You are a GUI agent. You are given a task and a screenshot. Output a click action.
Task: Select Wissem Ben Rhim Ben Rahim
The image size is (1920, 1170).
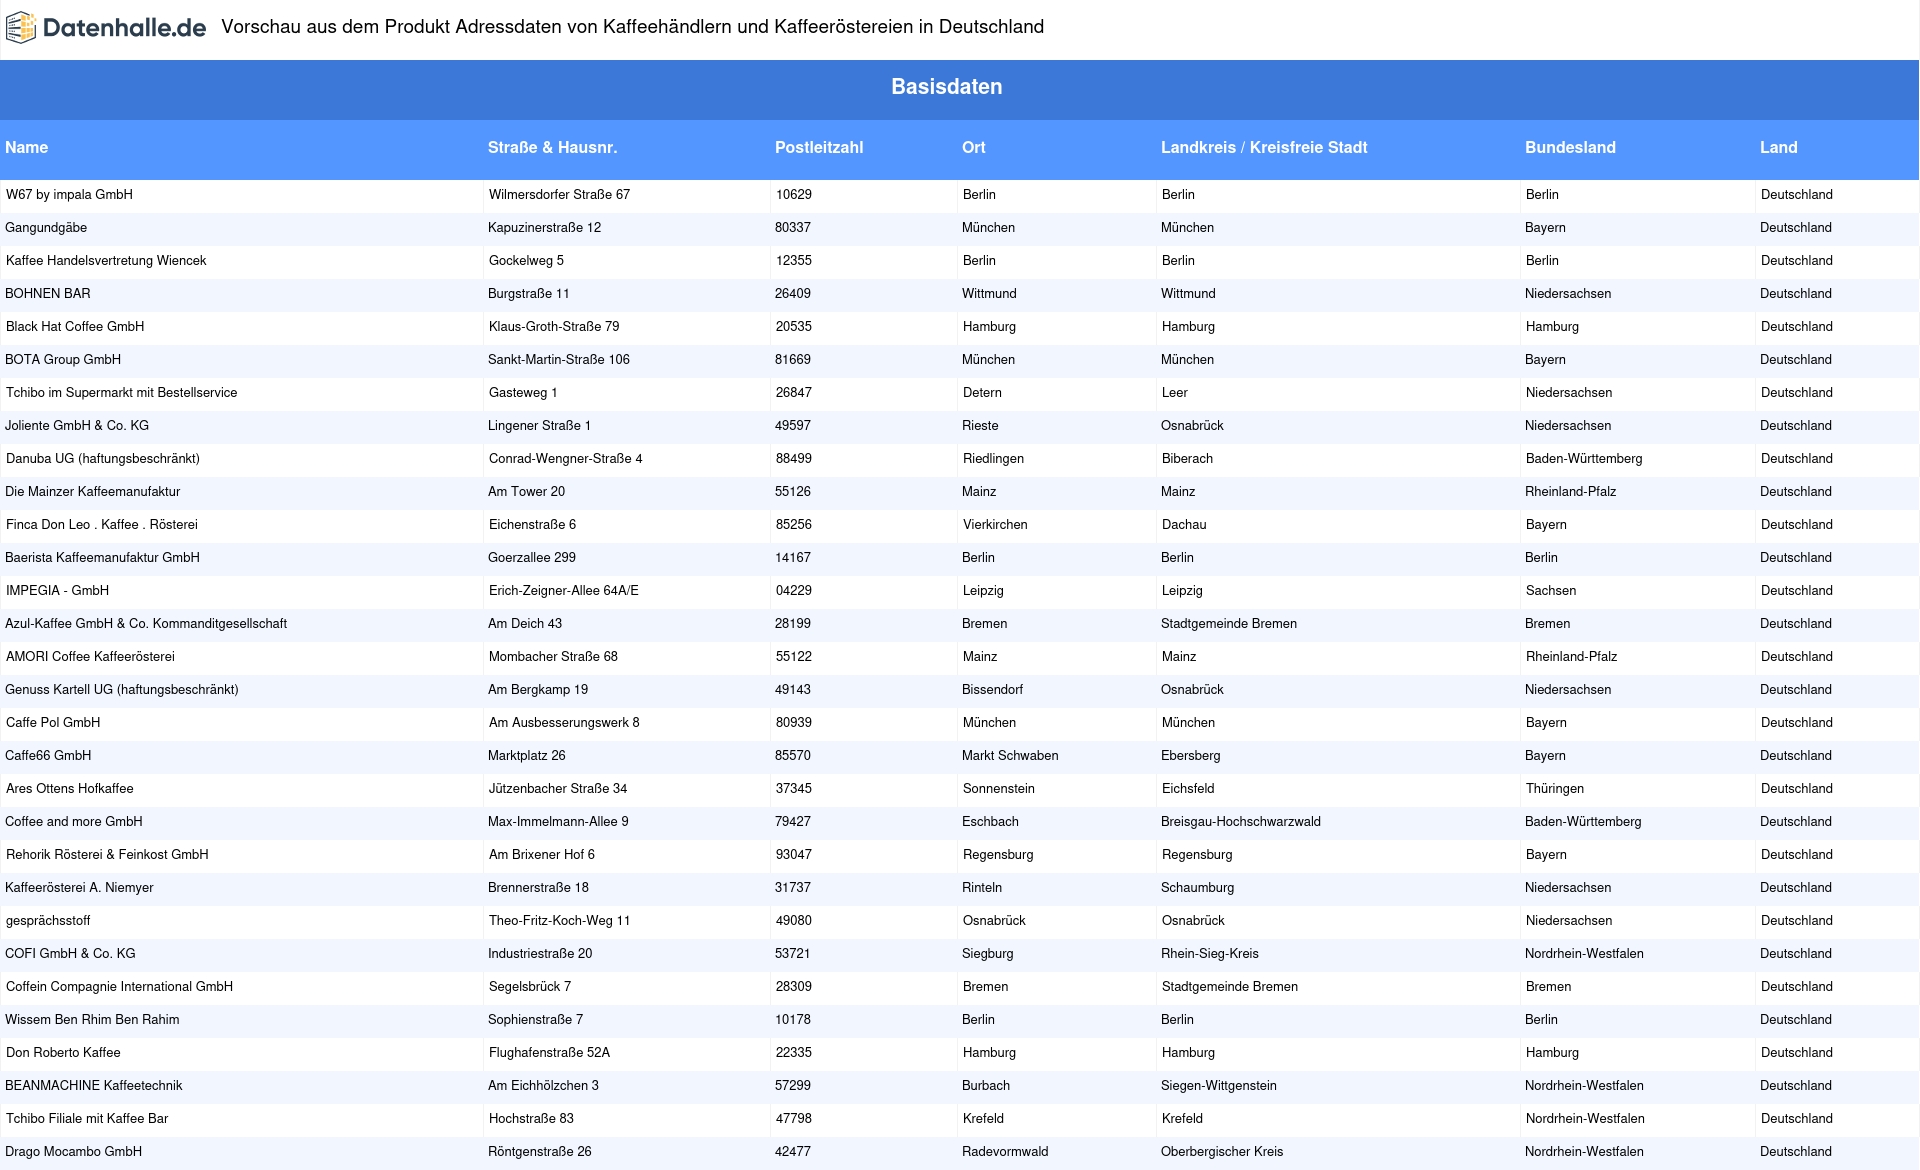coord(92,1020)
